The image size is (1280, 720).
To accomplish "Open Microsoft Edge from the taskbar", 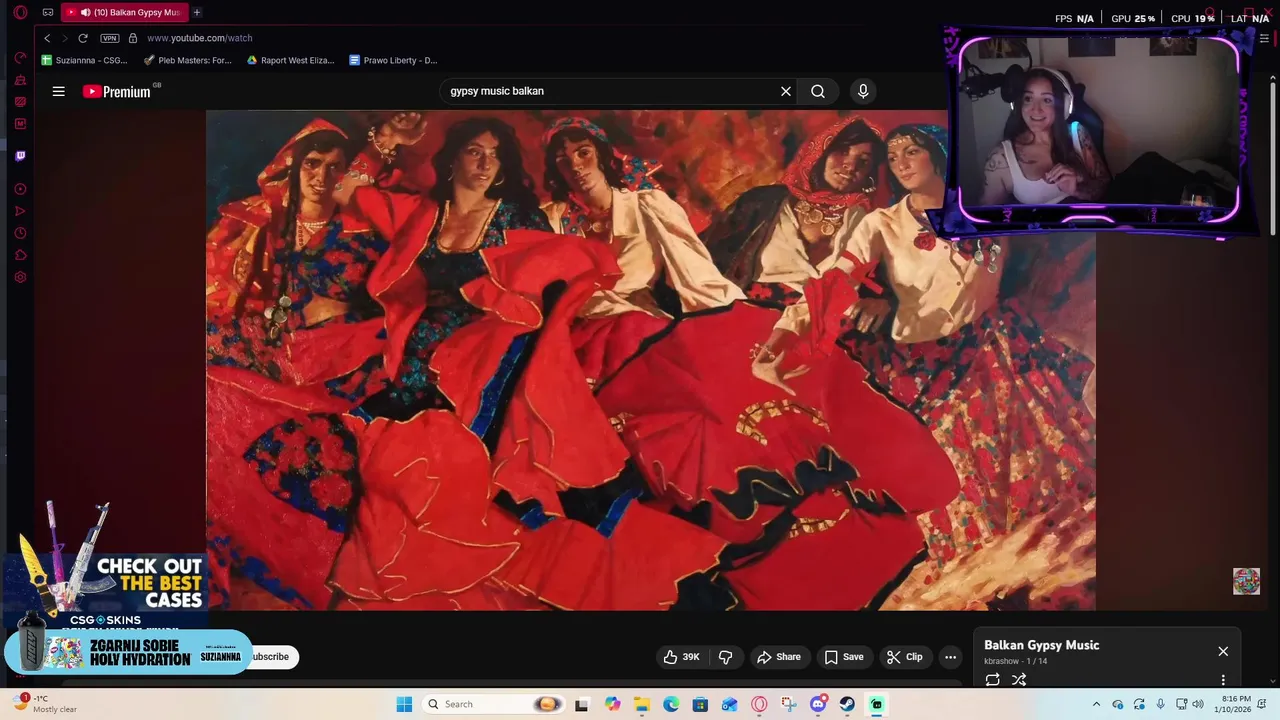I will click(671, 704).
